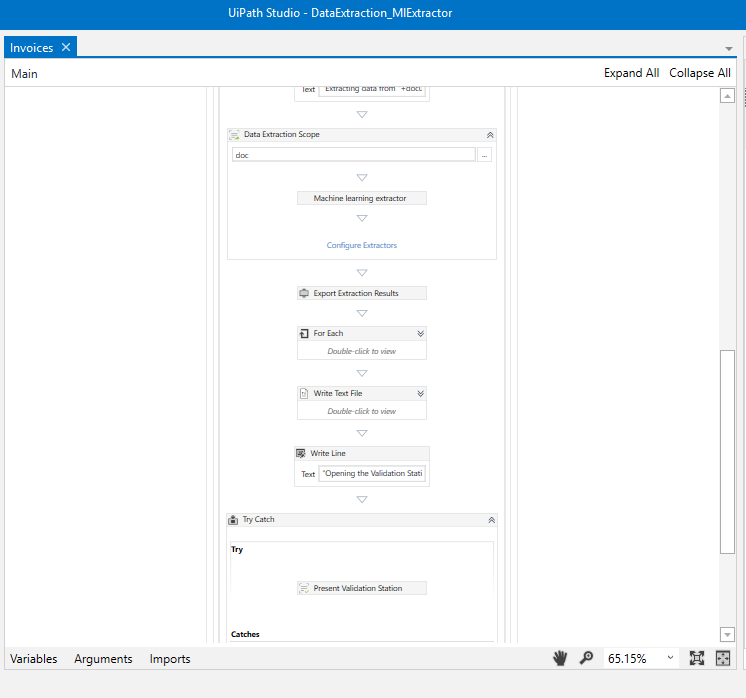Click Collapse All
The height and width of the screenshot is (698, 746).
(699, 73)
